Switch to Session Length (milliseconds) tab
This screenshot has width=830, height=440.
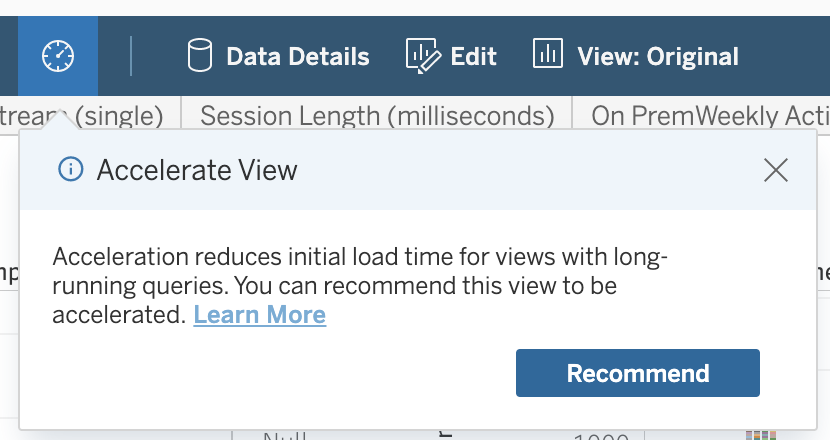(x=377, y=116)
